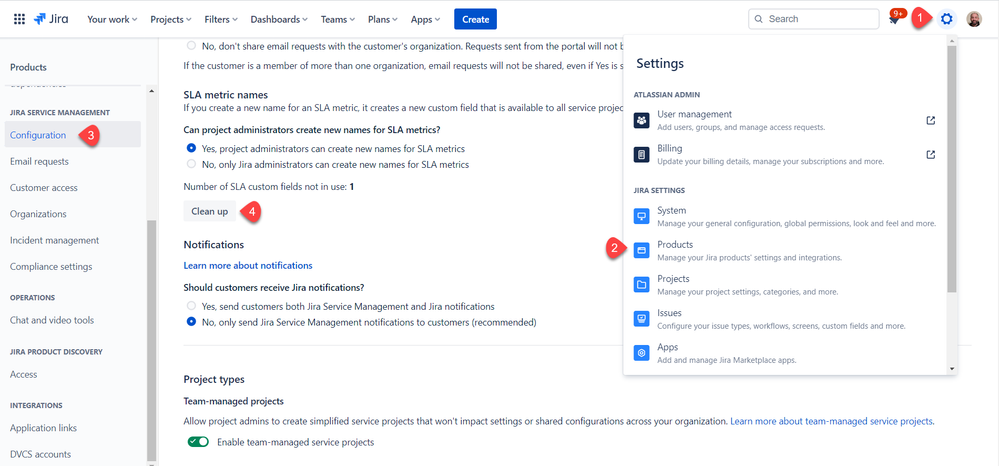Click the Jira logo
The image size is (999, 466).
click(52, 19)
